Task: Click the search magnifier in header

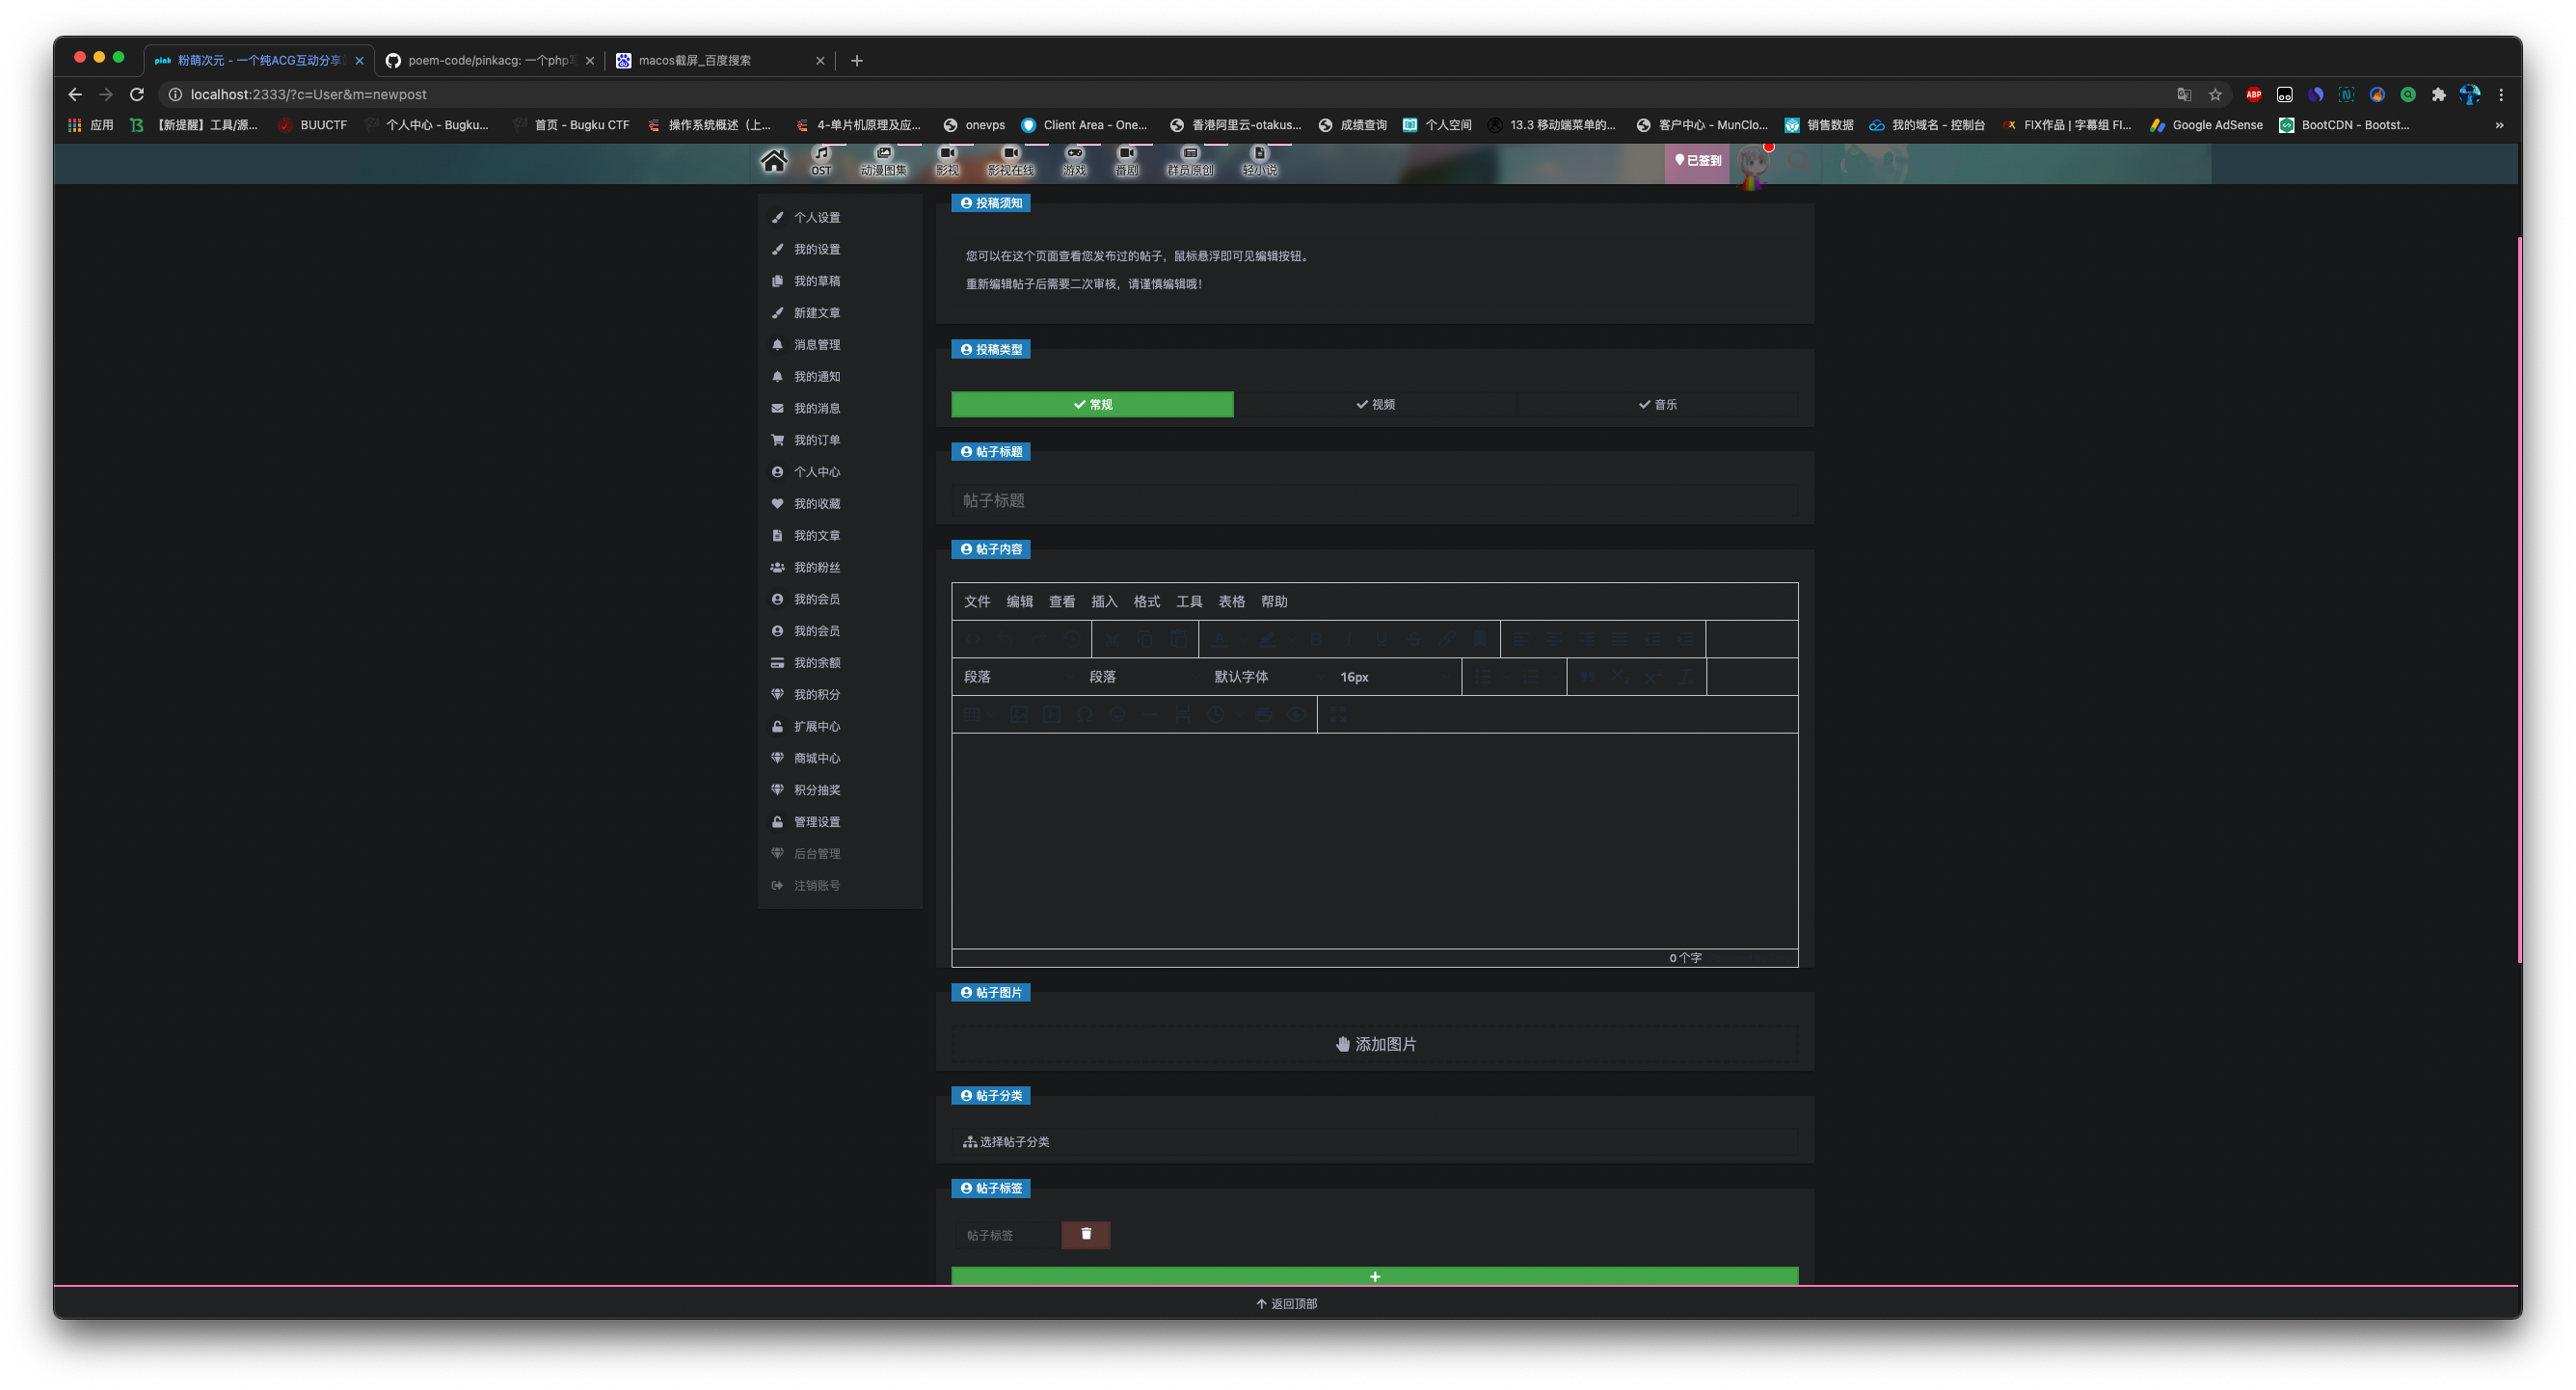Action: (x=1799, y=161)
